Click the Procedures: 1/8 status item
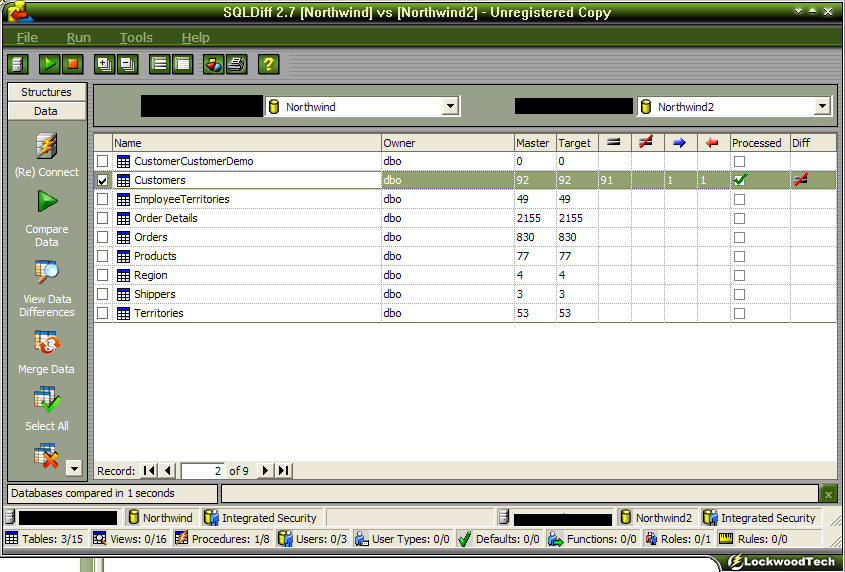Image resolution: width=845 pixels, height=572 pixels. point(223,539)
